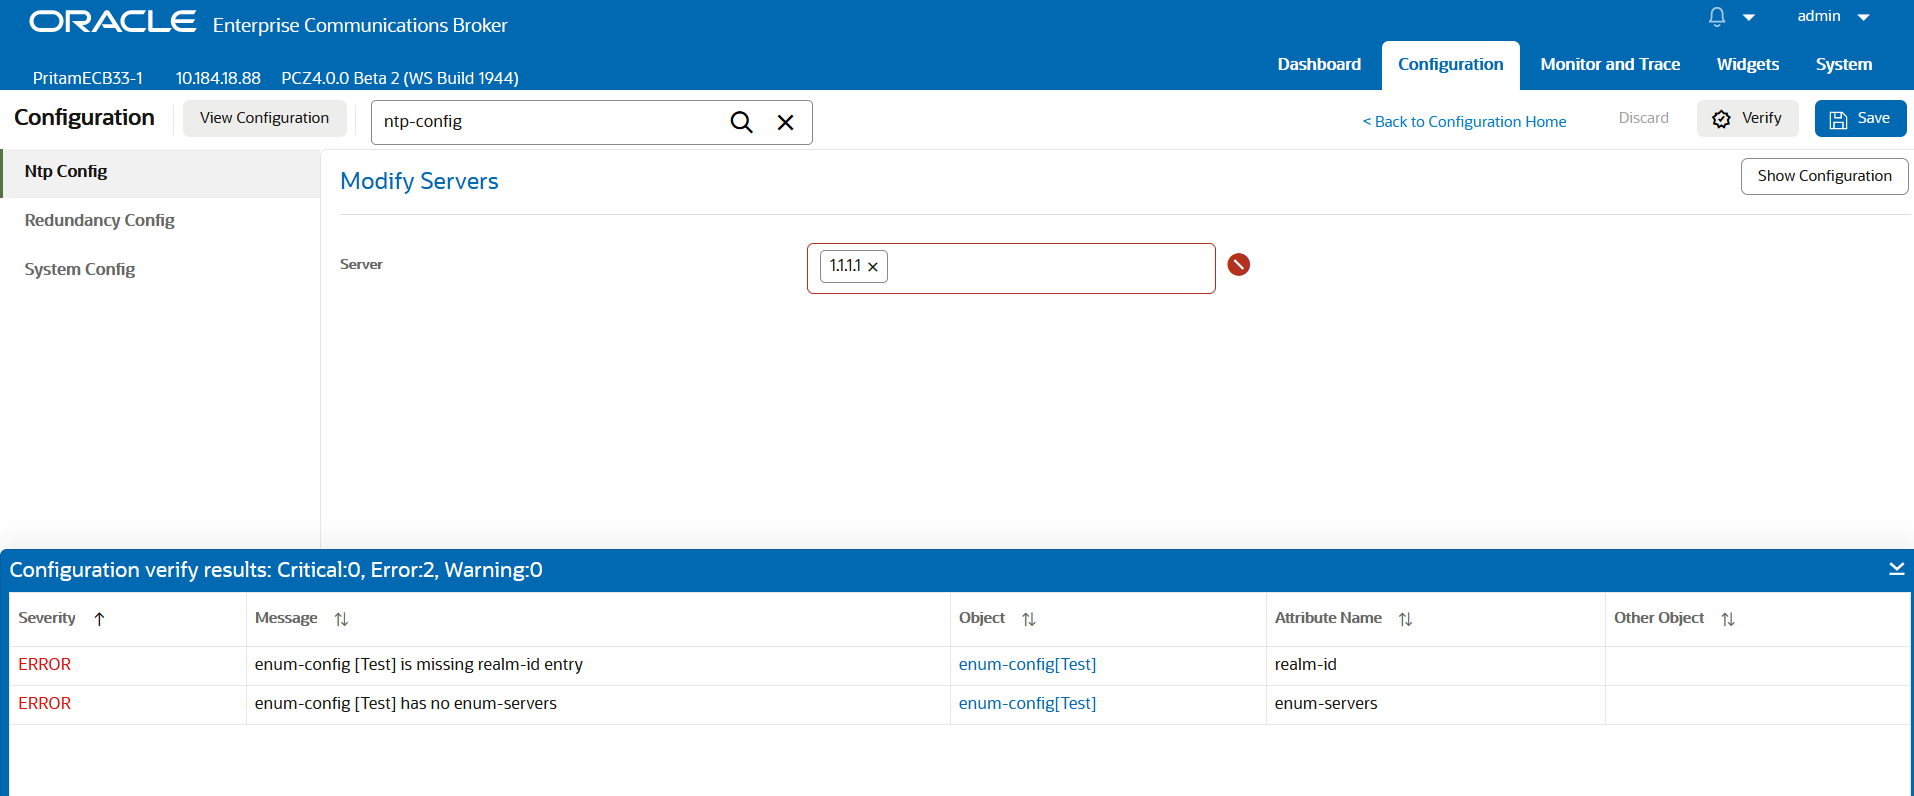Click the Save disk icon

1838,120
